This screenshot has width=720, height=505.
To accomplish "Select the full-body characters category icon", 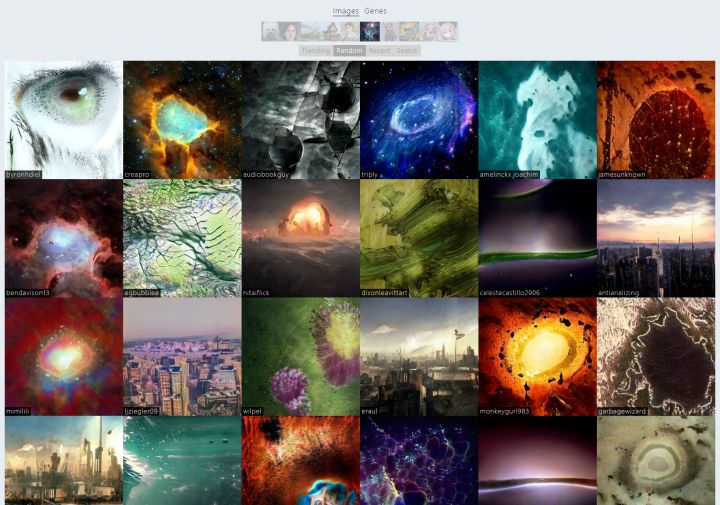I will tap(389, 32).
